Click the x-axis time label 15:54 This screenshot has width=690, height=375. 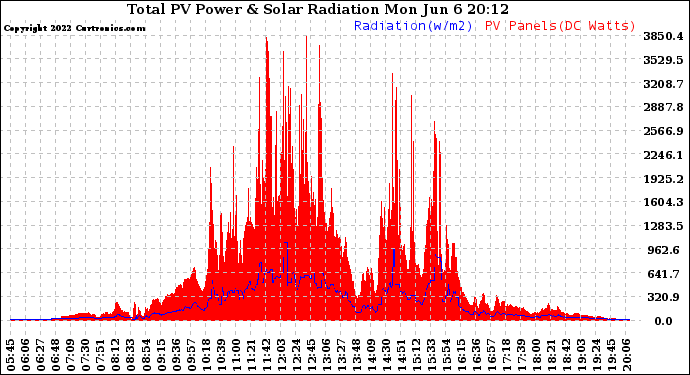[446, 355]
